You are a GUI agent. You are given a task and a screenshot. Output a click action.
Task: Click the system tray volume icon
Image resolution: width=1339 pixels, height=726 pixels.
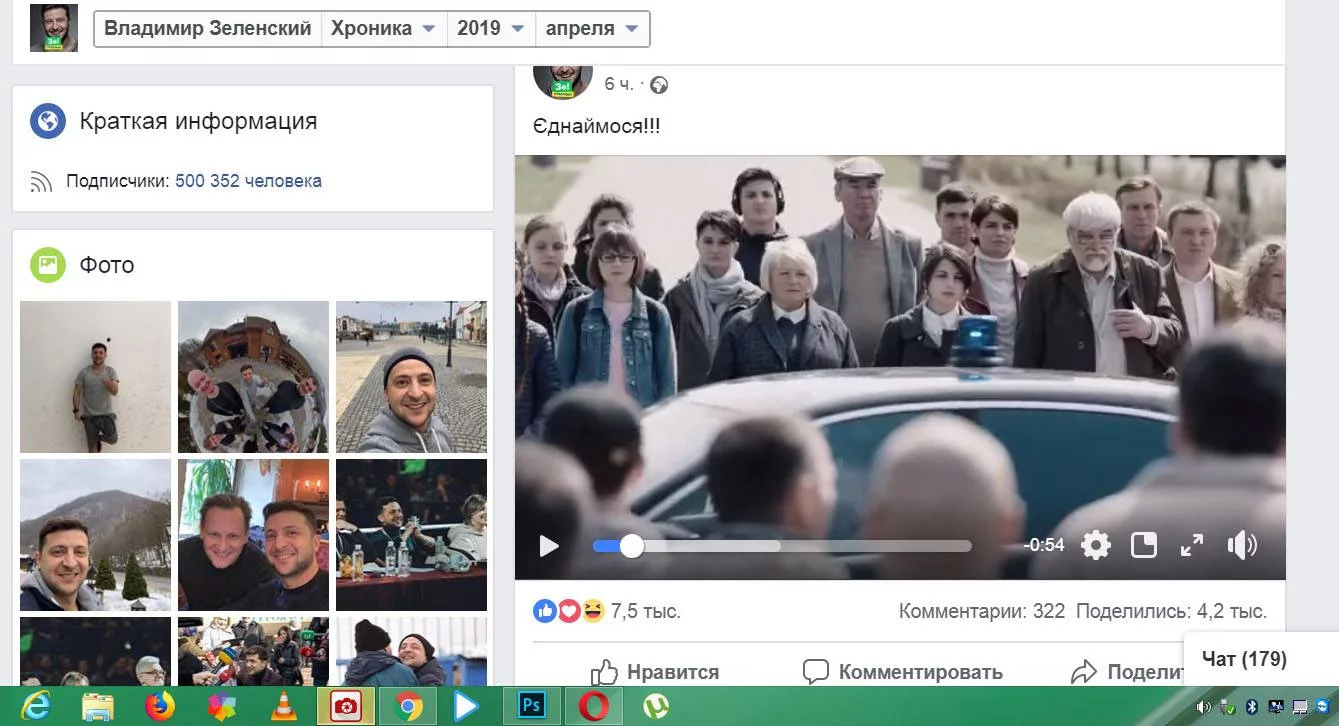[1203, 707]
